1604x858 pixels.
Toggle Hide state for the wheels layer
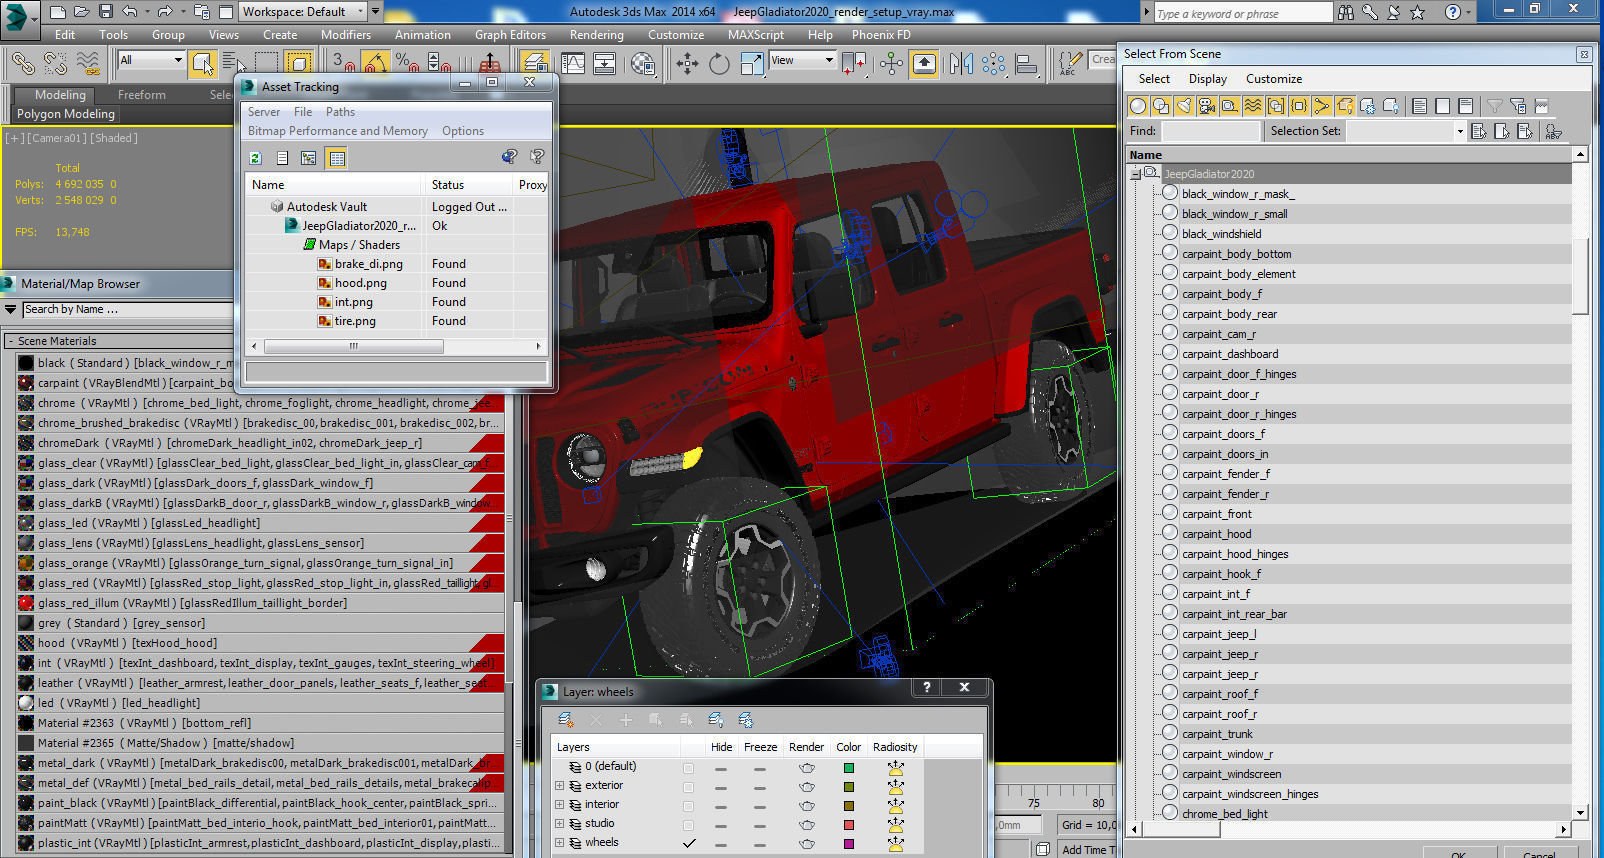tap(720, 843)
